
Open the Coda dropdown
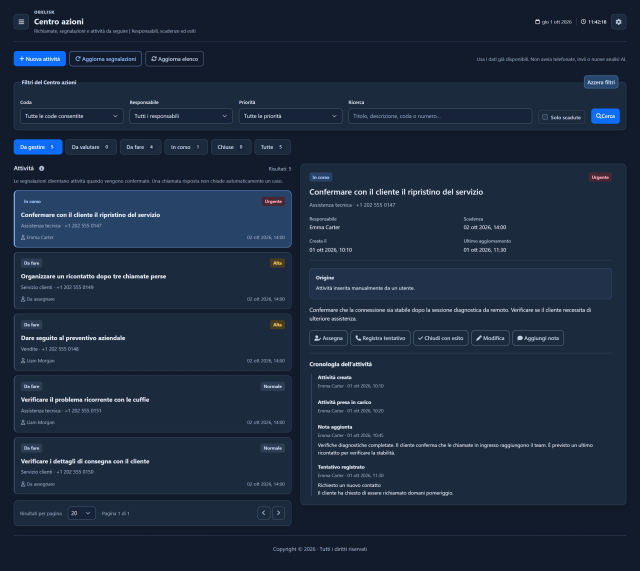[71, 116]
